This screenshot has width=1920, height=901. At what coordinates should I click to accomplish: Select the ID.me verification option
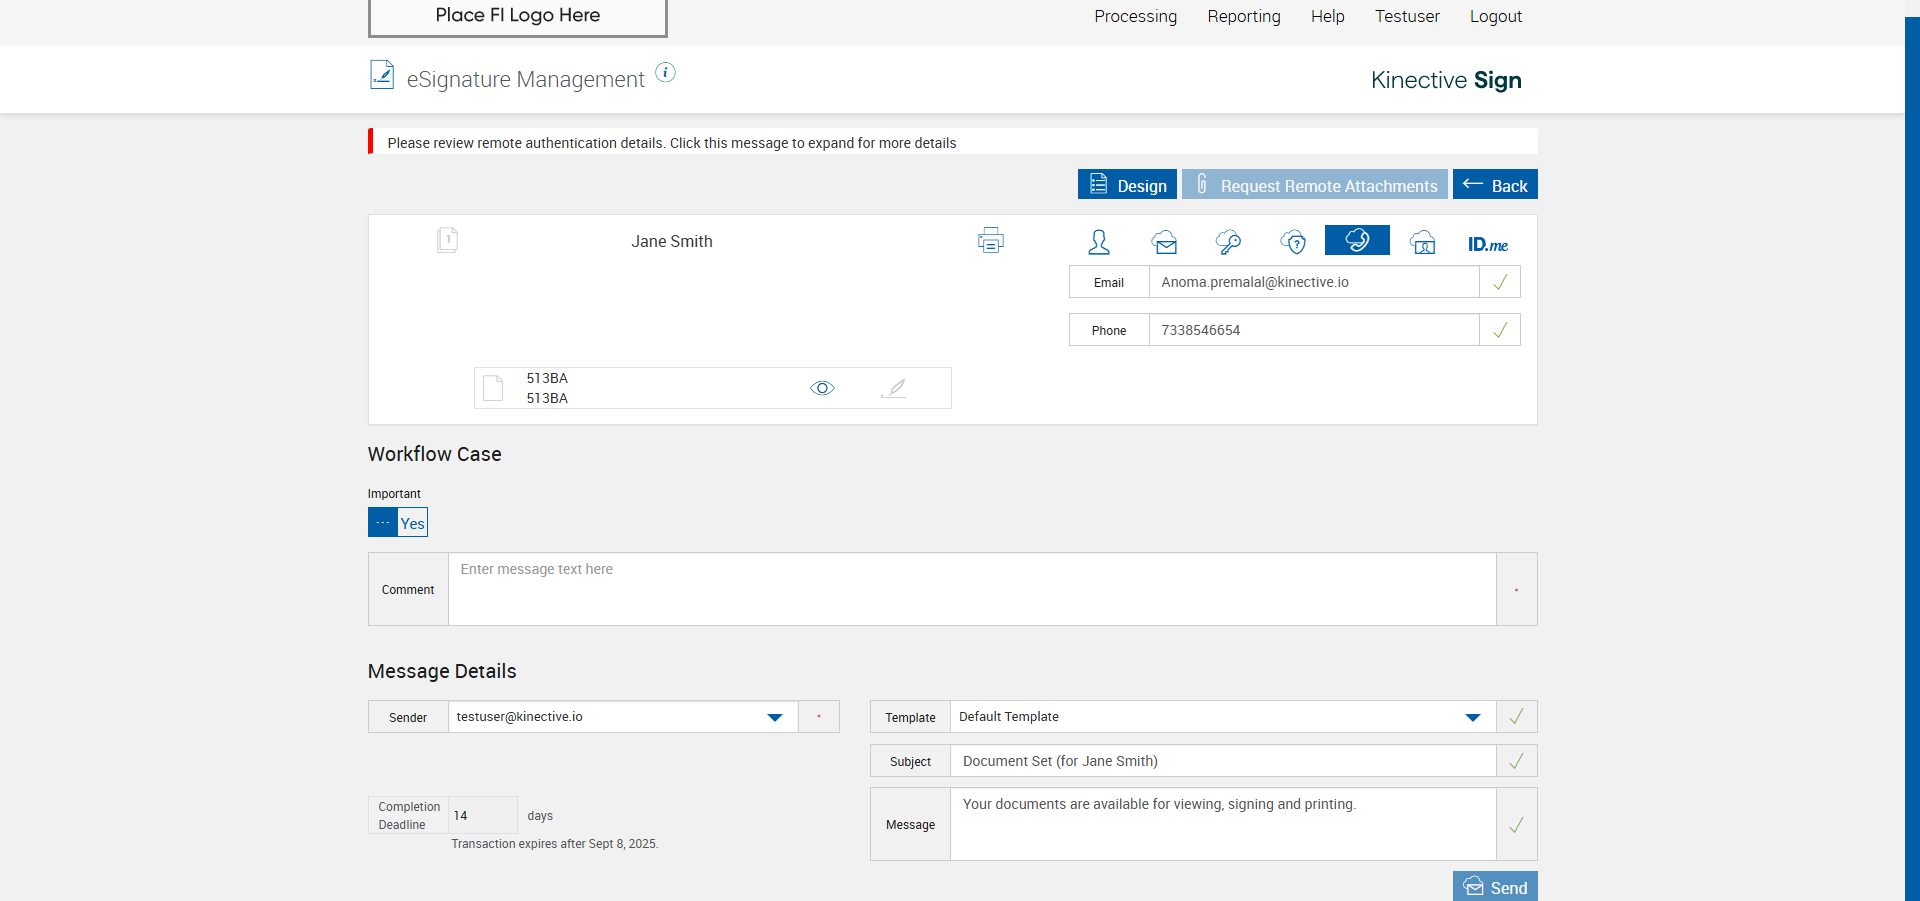point(1487,244)
